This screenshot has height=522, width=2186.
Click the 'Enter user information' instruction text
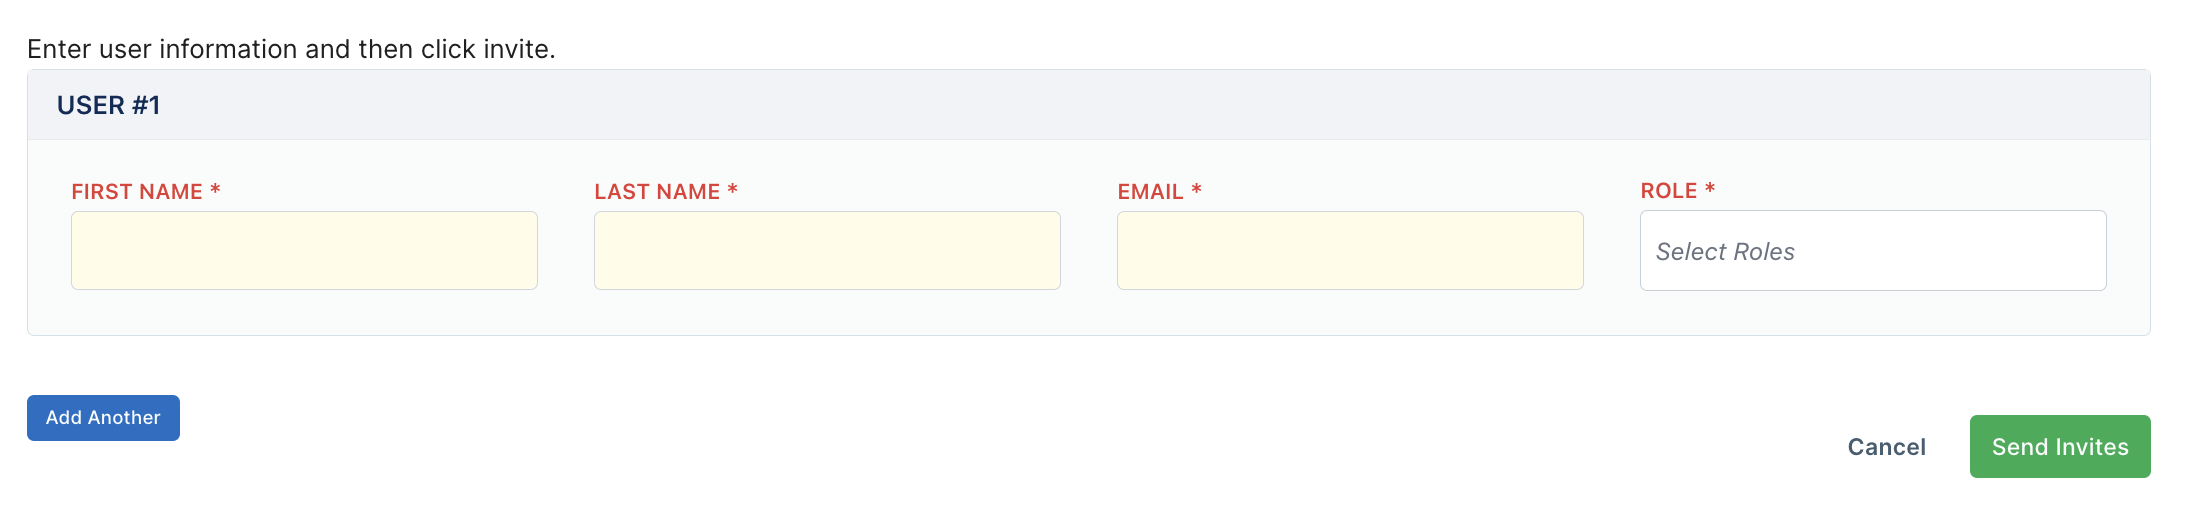pyautogui.click(x=291, y=49)
